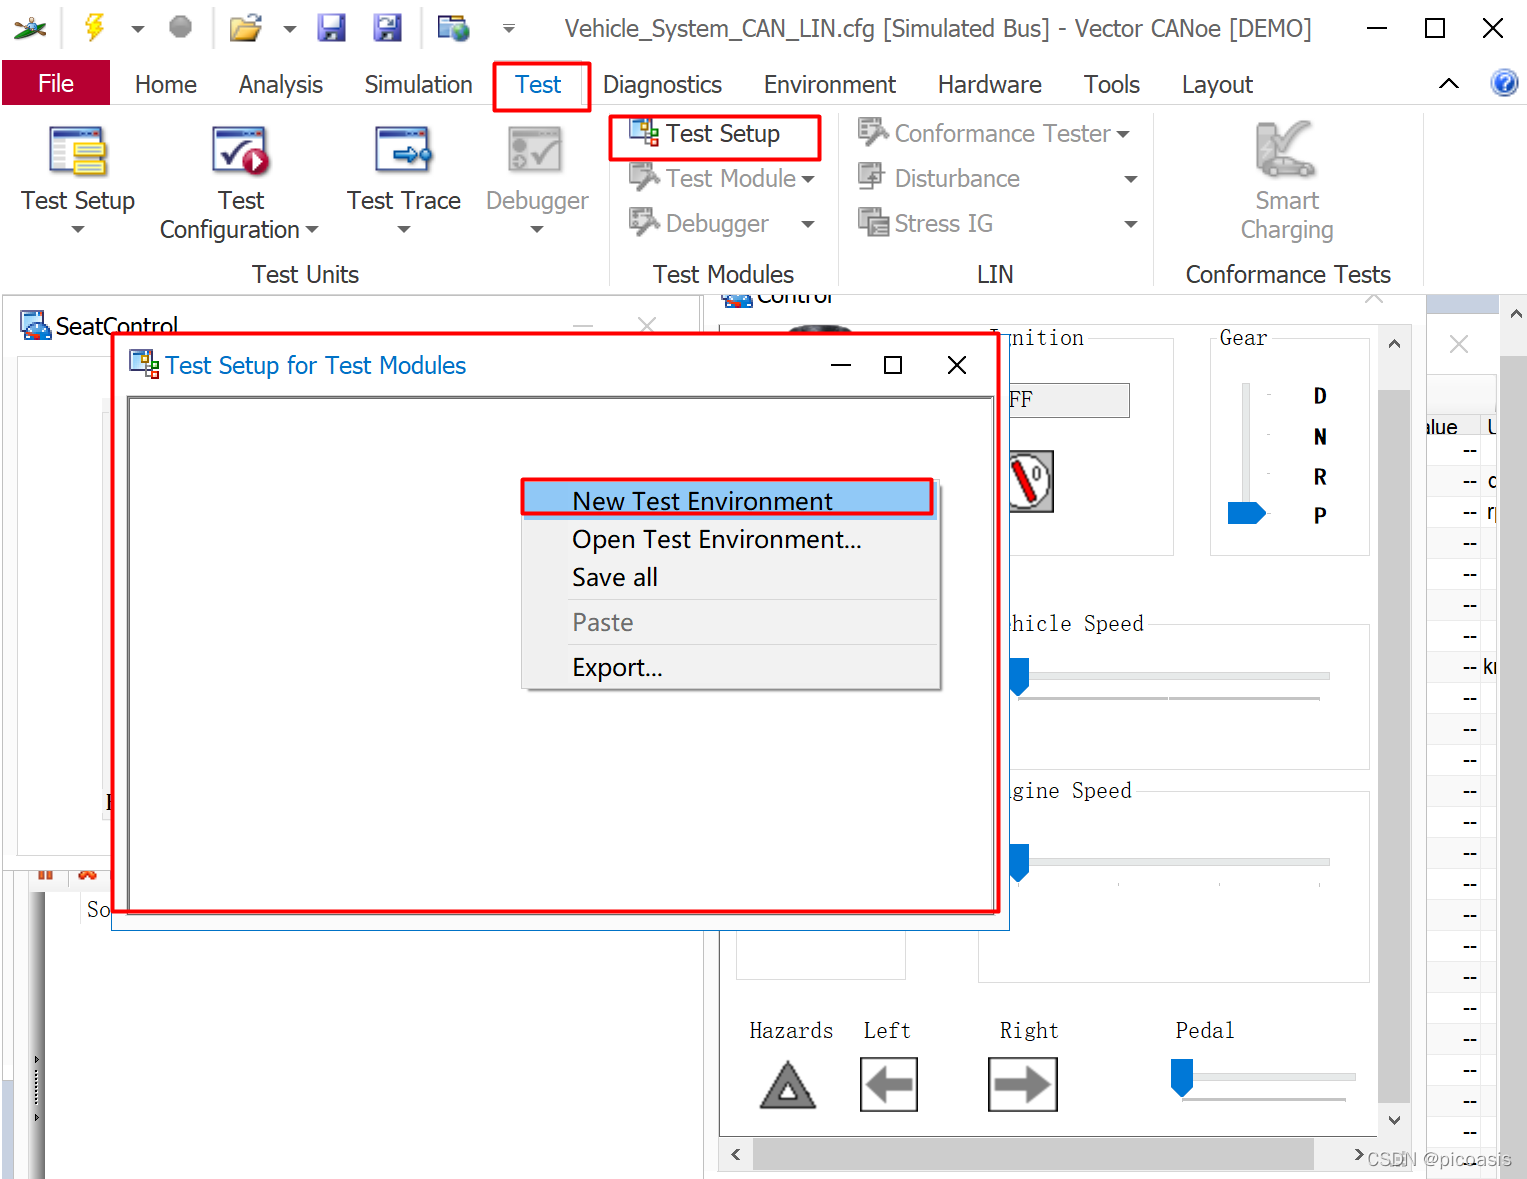The width and height of the screenshot is (1527, 1179).
Task: Click the Test Units Test Setup icon
Action: pos(78,152)
